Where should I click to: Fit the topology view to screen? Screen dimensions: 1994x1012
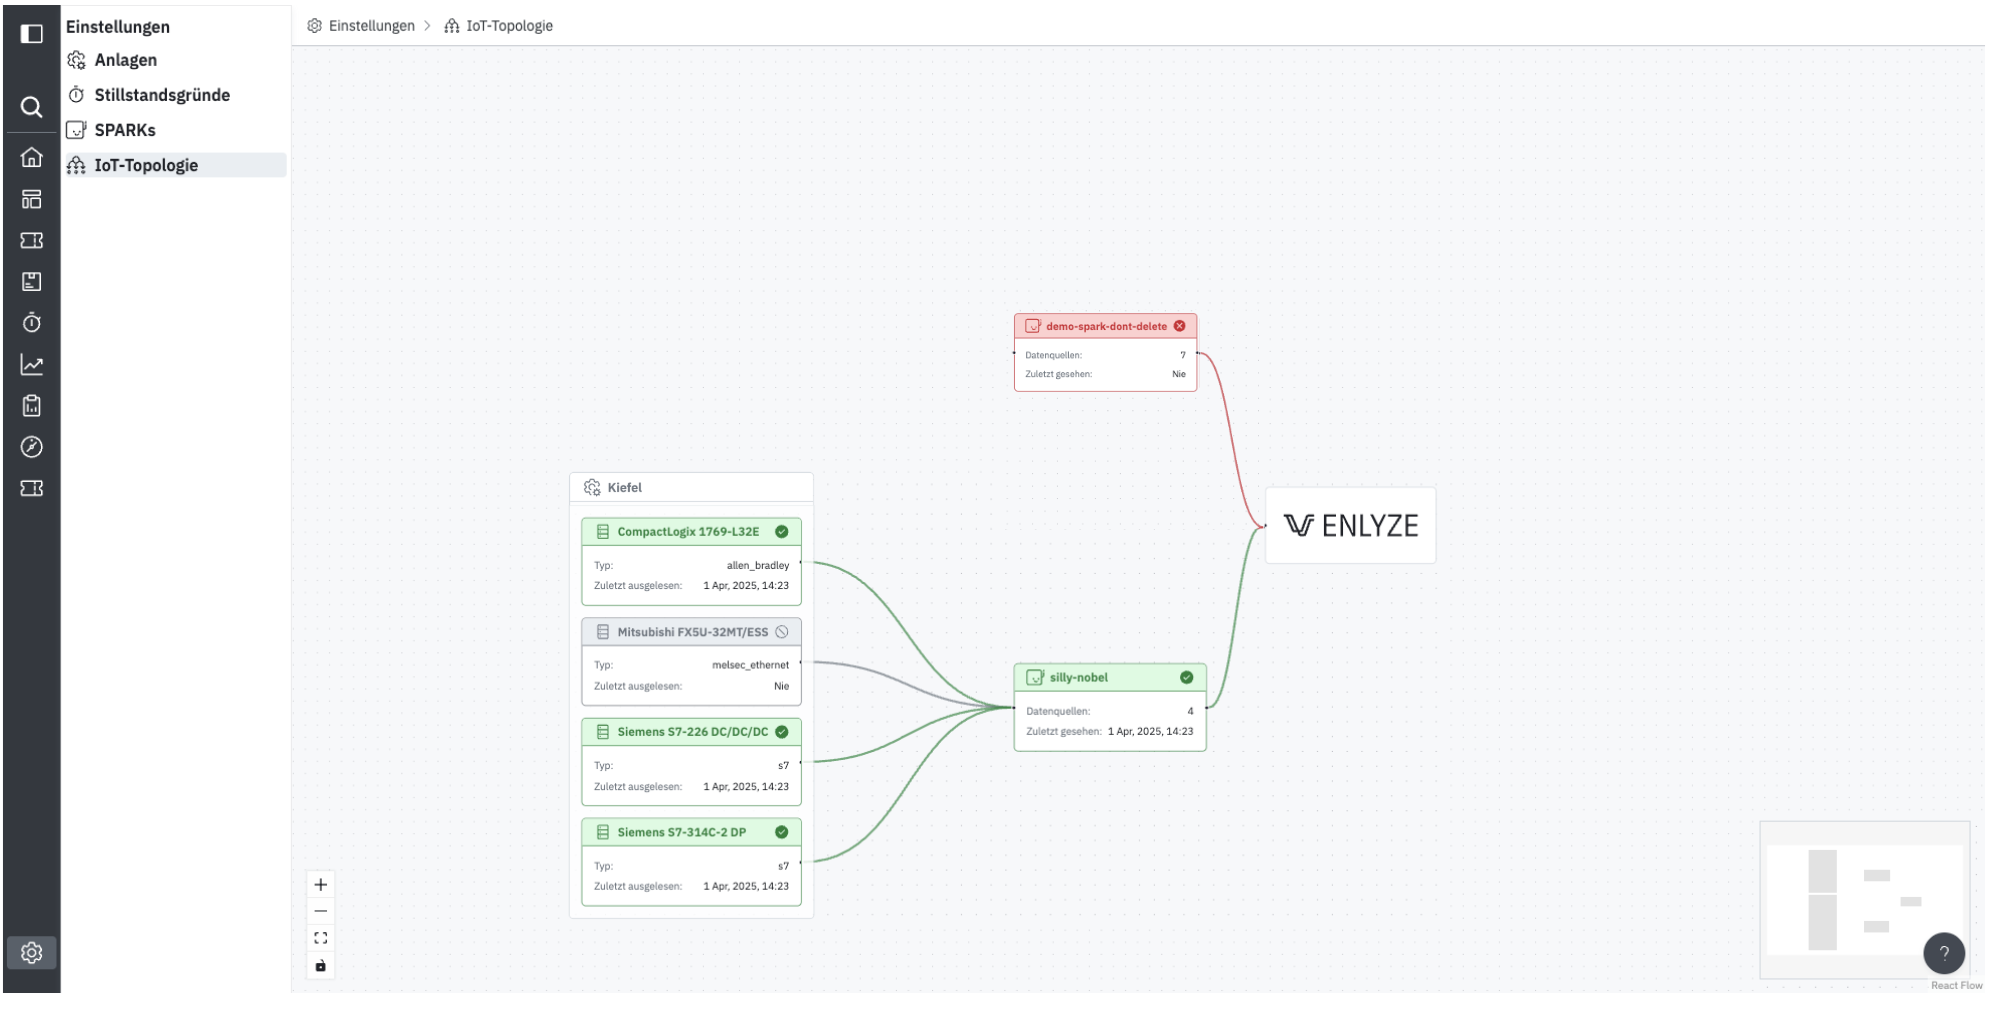321,938
